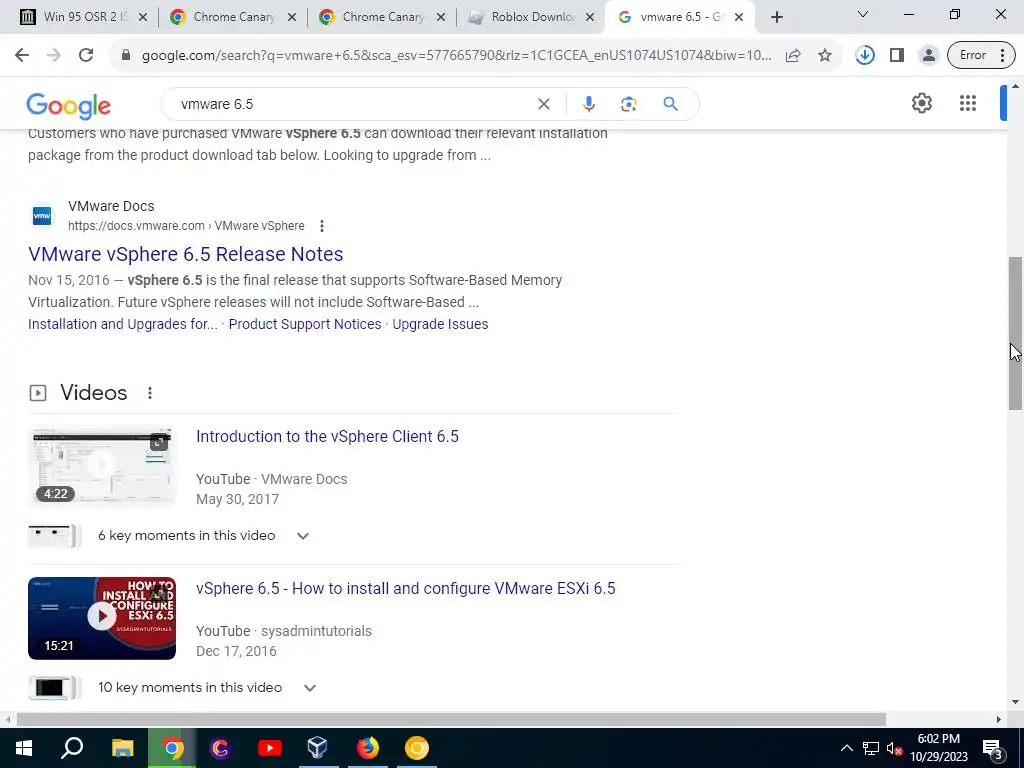The image size is (1024, 768).
Task: Open Product Support Notices sitelink
Action: click(305, 324)
